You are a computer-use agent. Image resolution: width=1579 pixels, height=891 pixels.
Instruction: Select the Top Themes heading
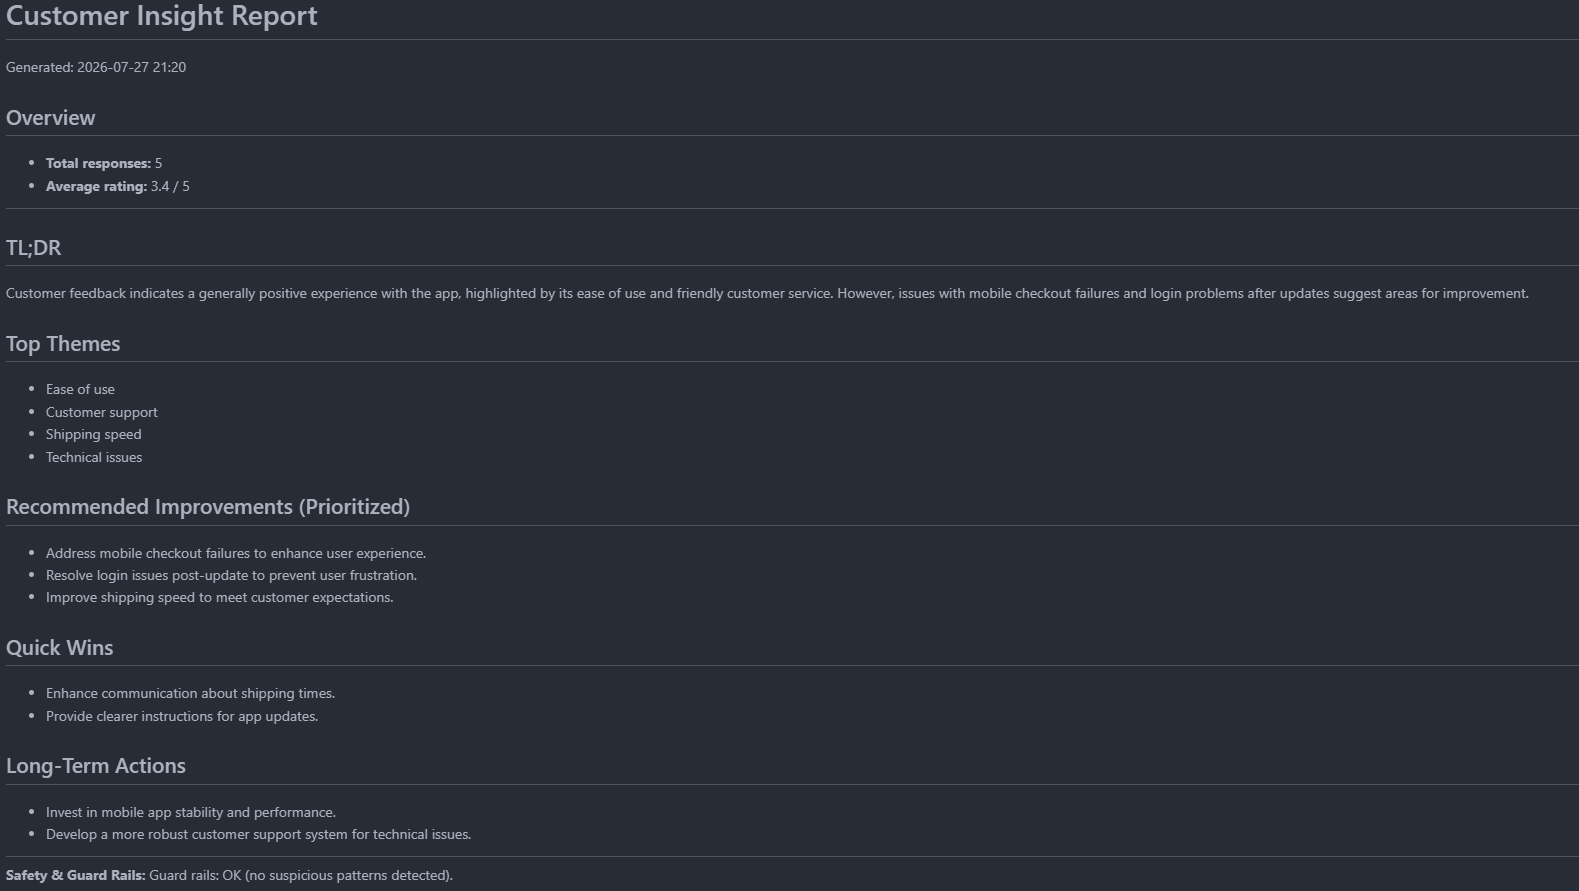pyautogui.click(x=63, y=344)
